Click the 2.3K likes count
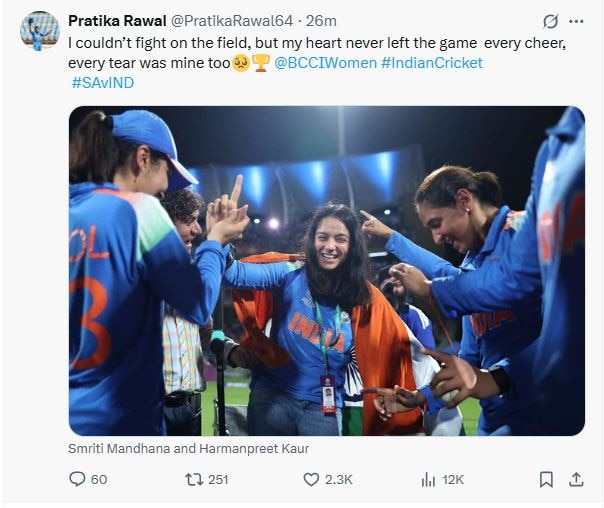Screen dimensions: 604x508 point(340,480)
